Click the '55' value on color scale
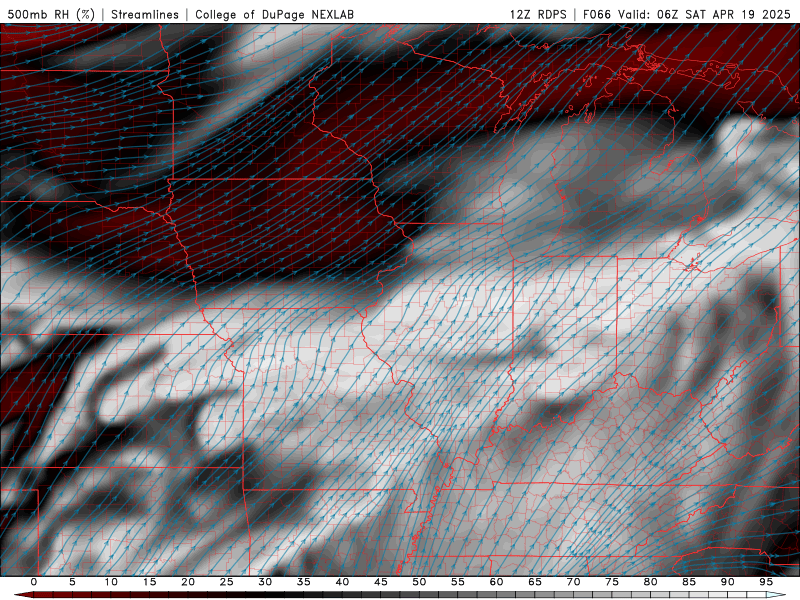The image size is (800, 600). point(458,582)
